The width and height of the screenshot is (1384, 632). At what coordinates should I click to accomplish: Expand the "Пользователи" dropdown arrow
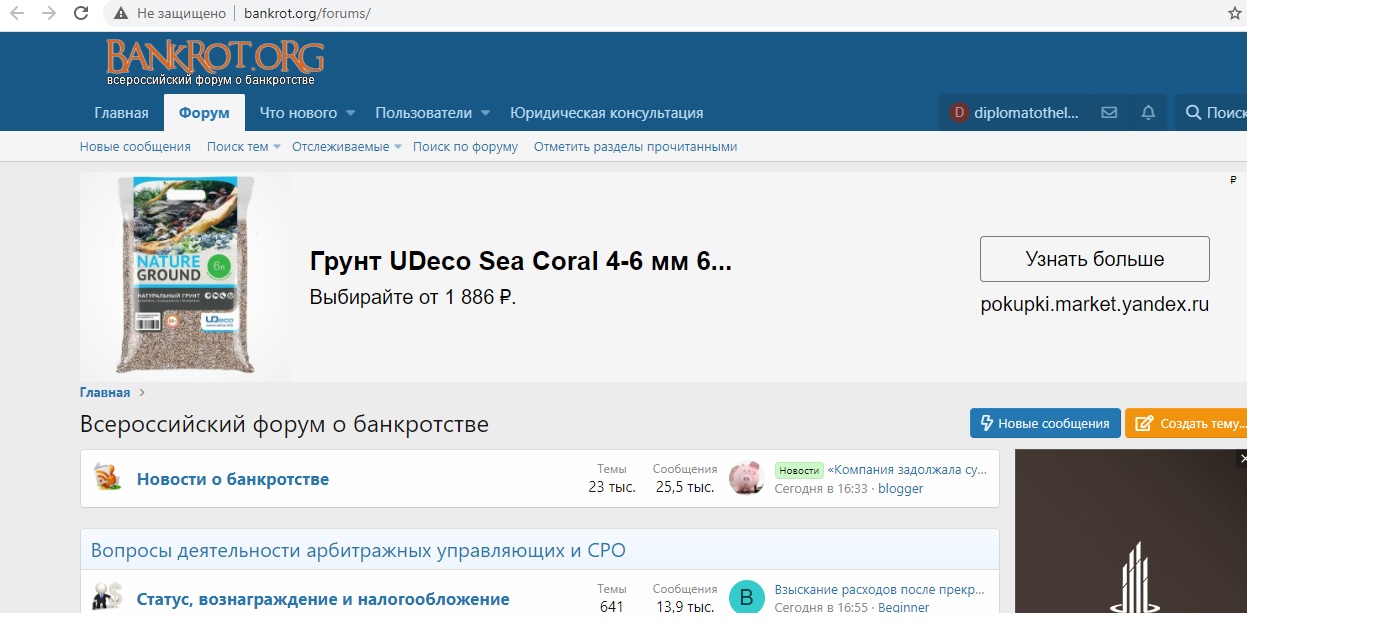tap(485, 113)
